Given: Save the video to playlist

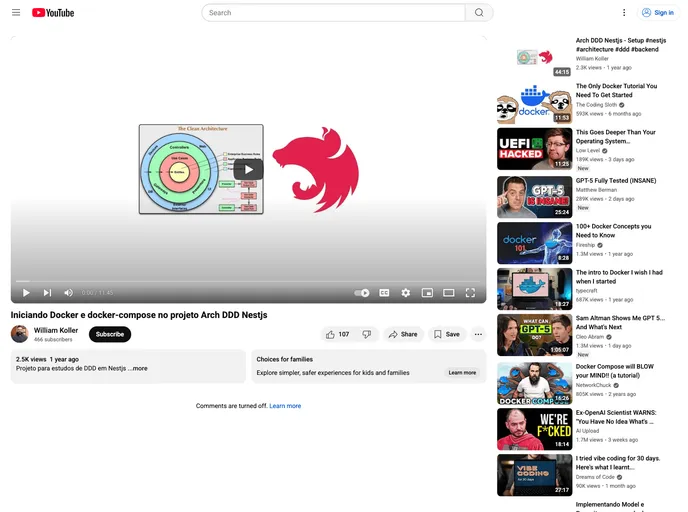Looking at the screenshot, I should coord(447,334).
